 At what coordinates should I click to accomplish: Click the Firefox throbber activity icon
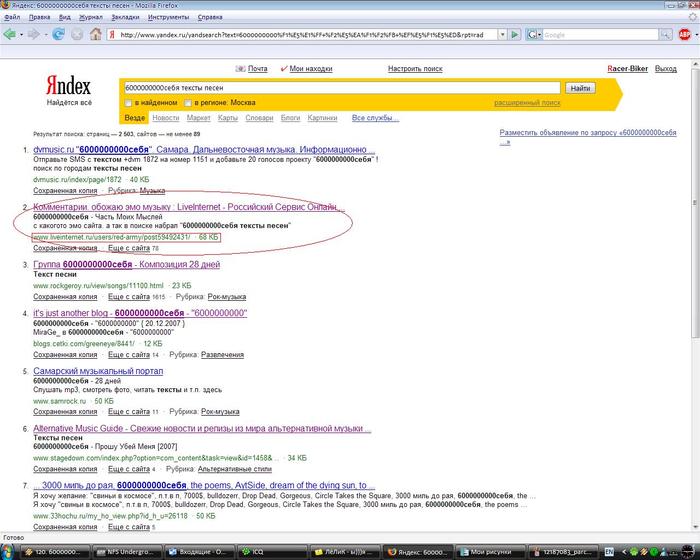pyautogui.click(x=692, y=17)
